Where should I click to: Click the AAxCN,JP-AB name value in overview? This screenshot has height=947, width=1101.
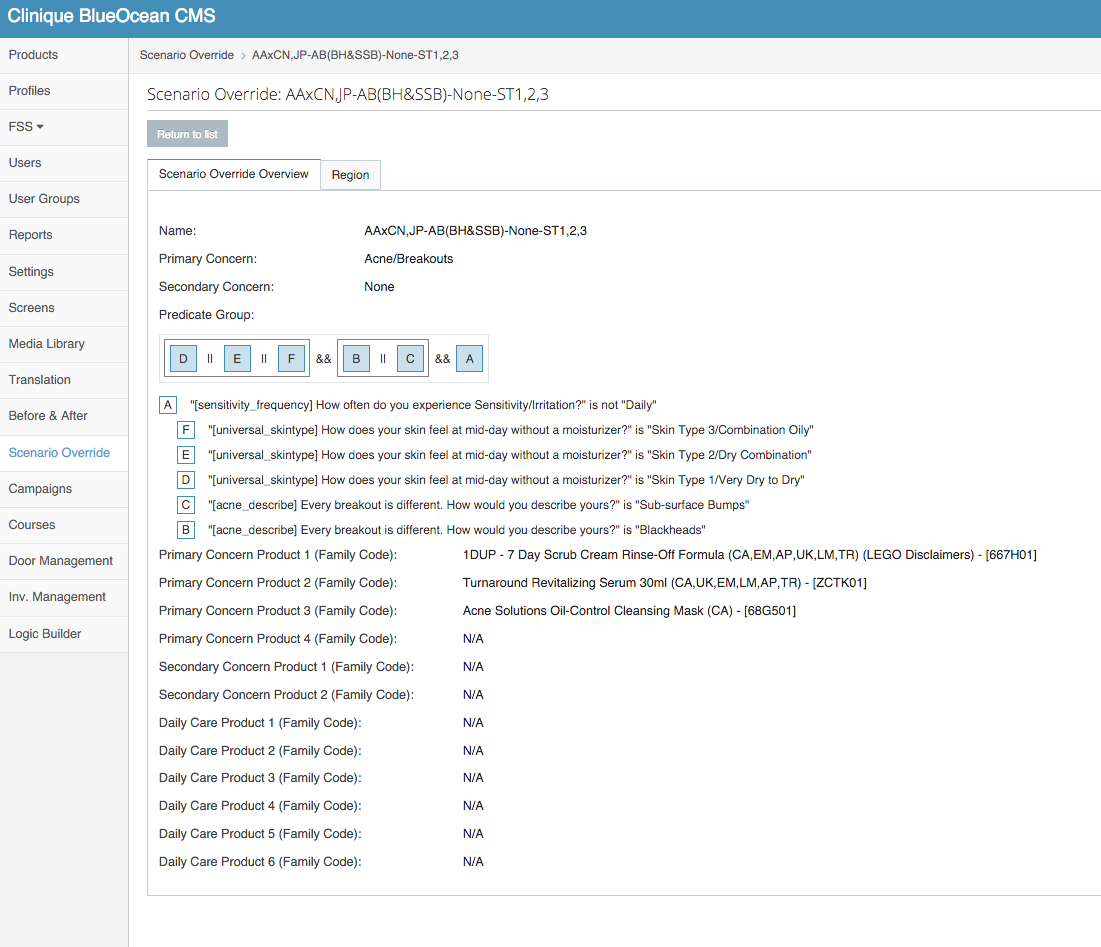click(475, 231)
